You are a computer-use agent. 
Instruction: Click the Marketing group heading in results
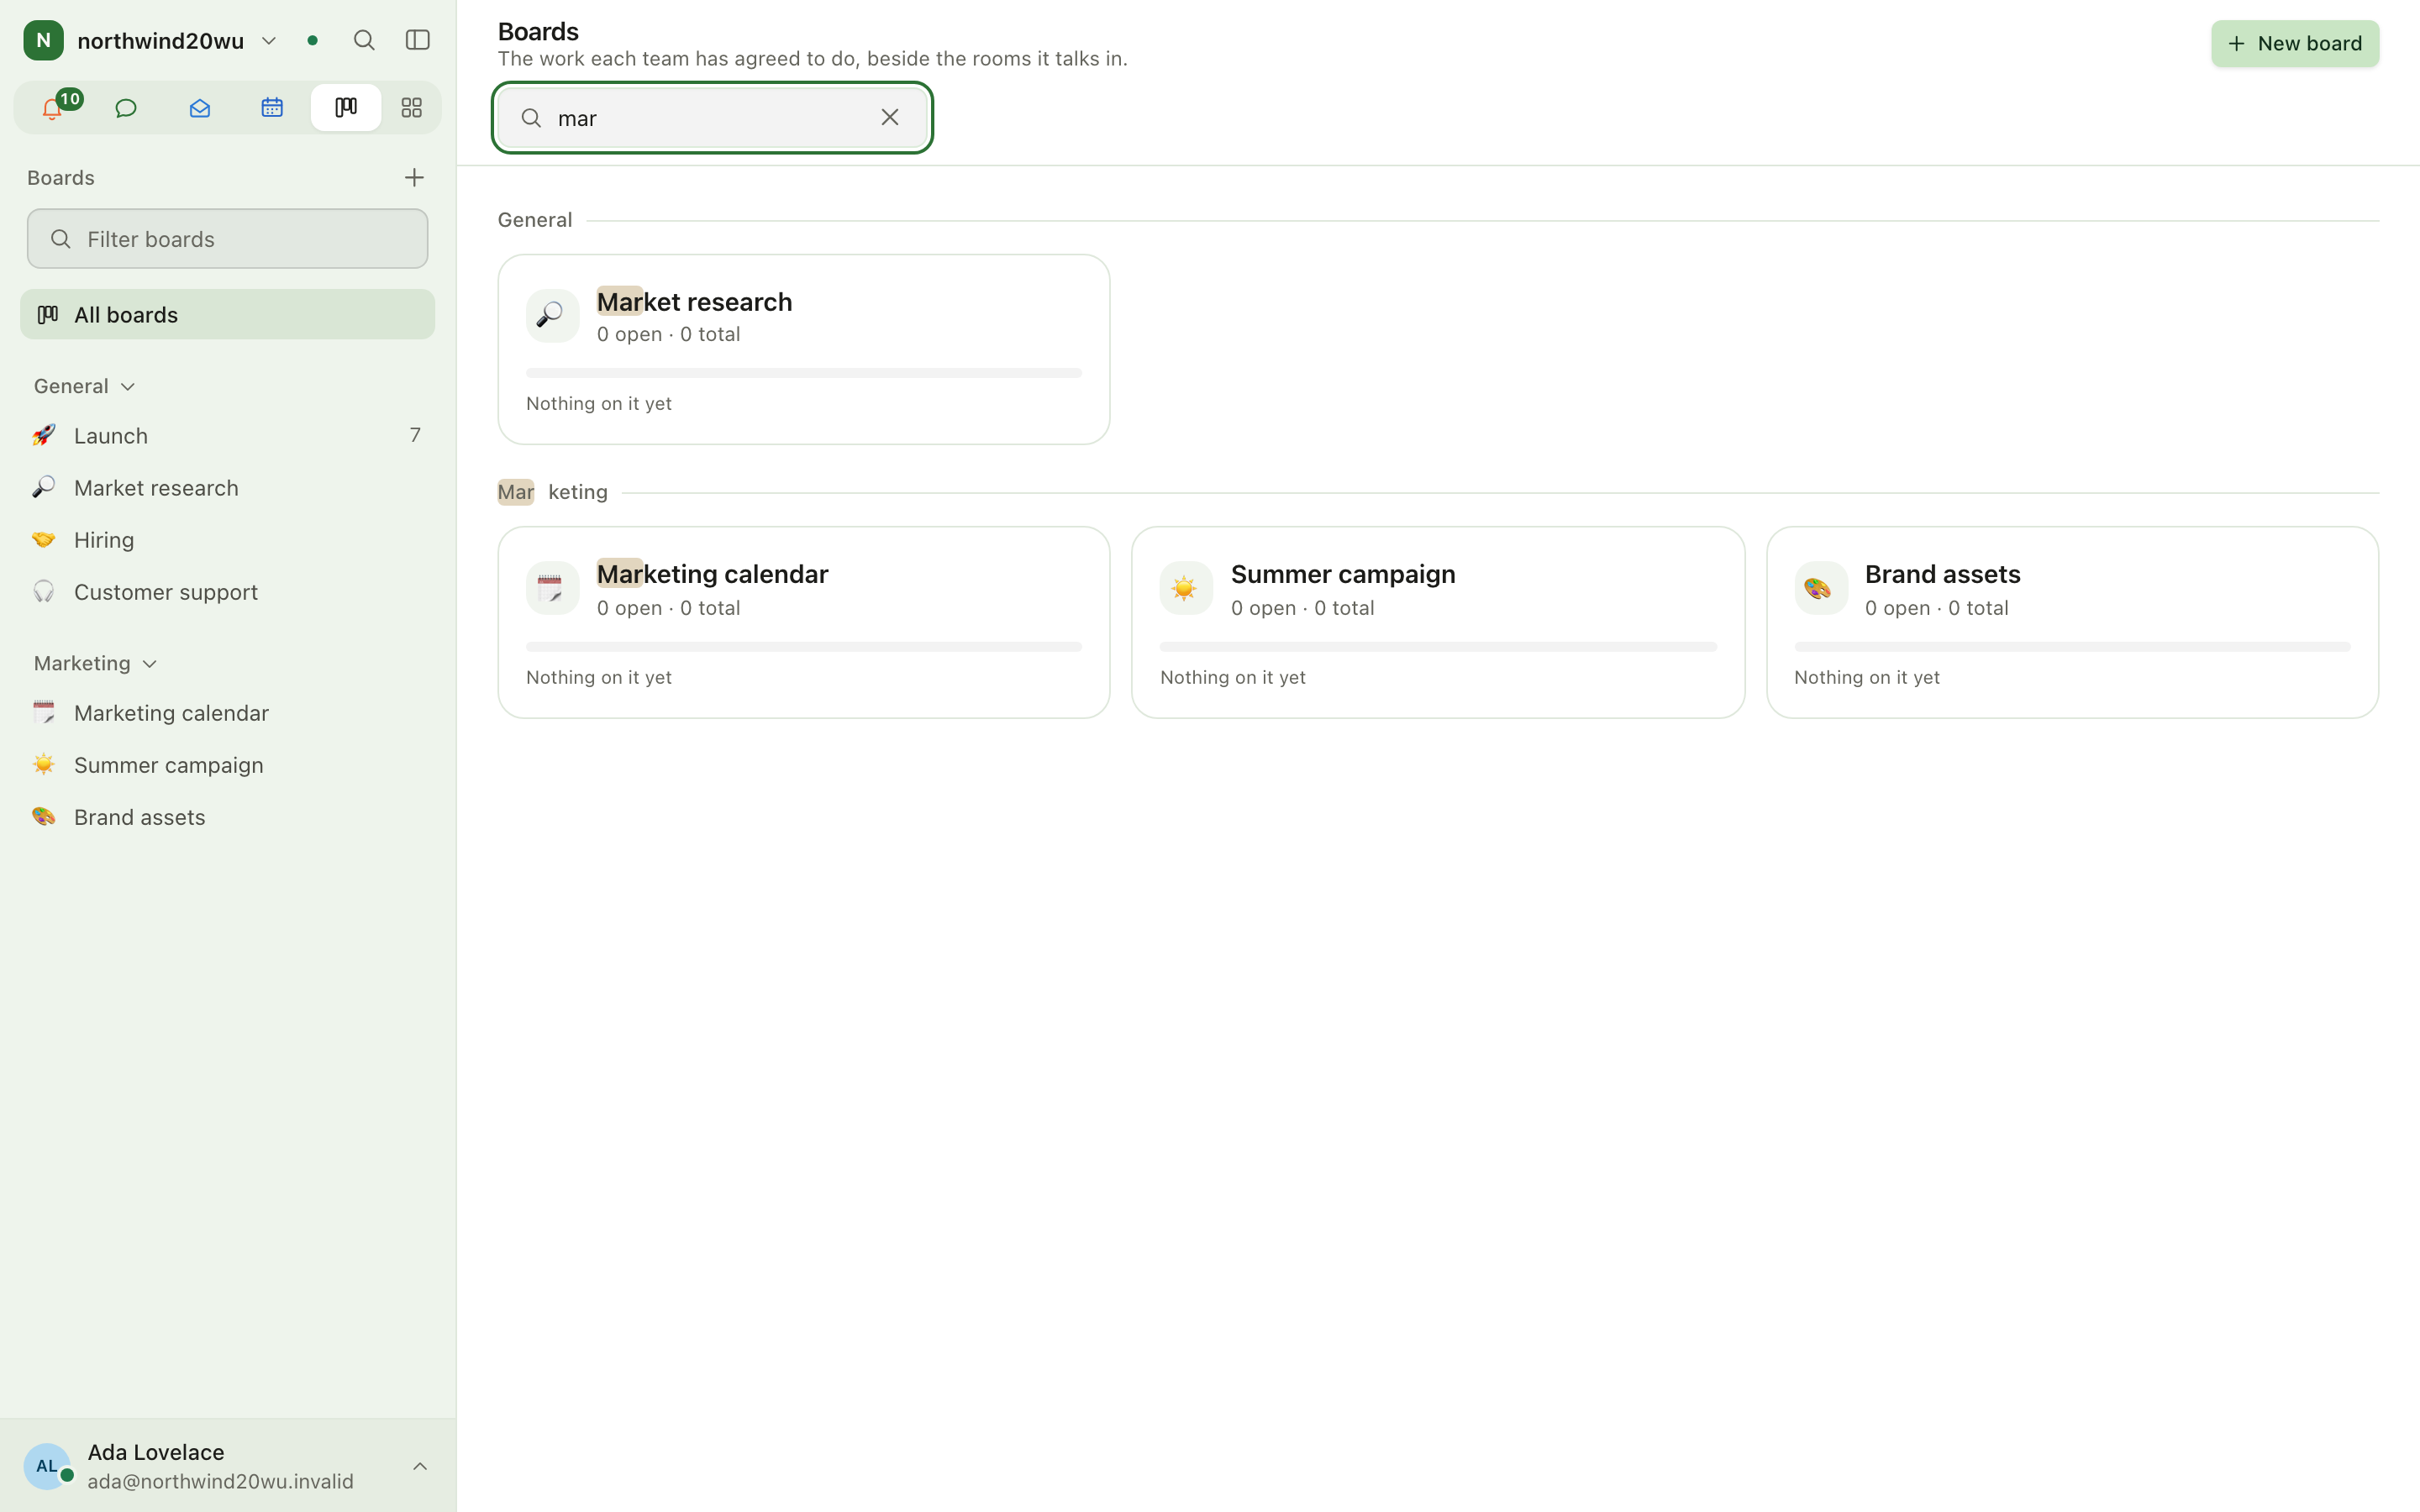553,492
